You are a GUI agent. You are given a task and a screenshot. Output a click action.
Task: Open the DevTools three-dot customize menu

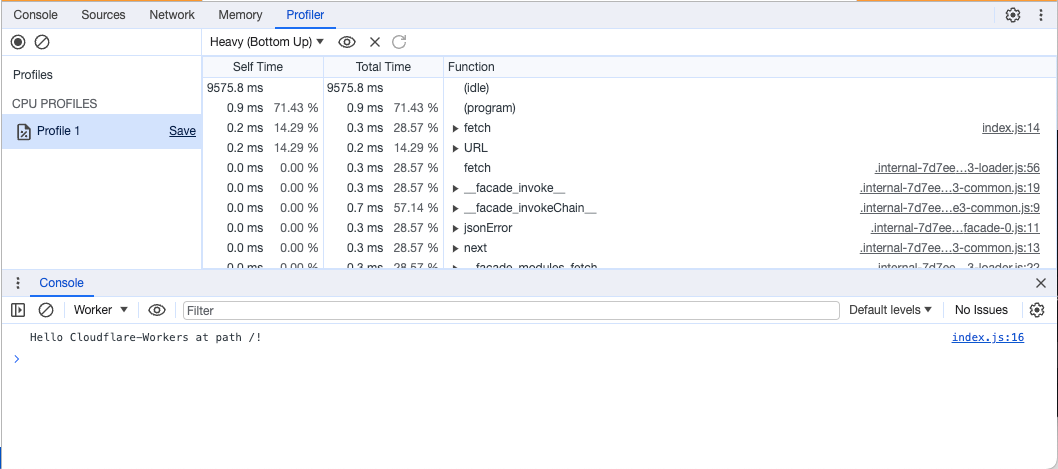point(1040,15)
